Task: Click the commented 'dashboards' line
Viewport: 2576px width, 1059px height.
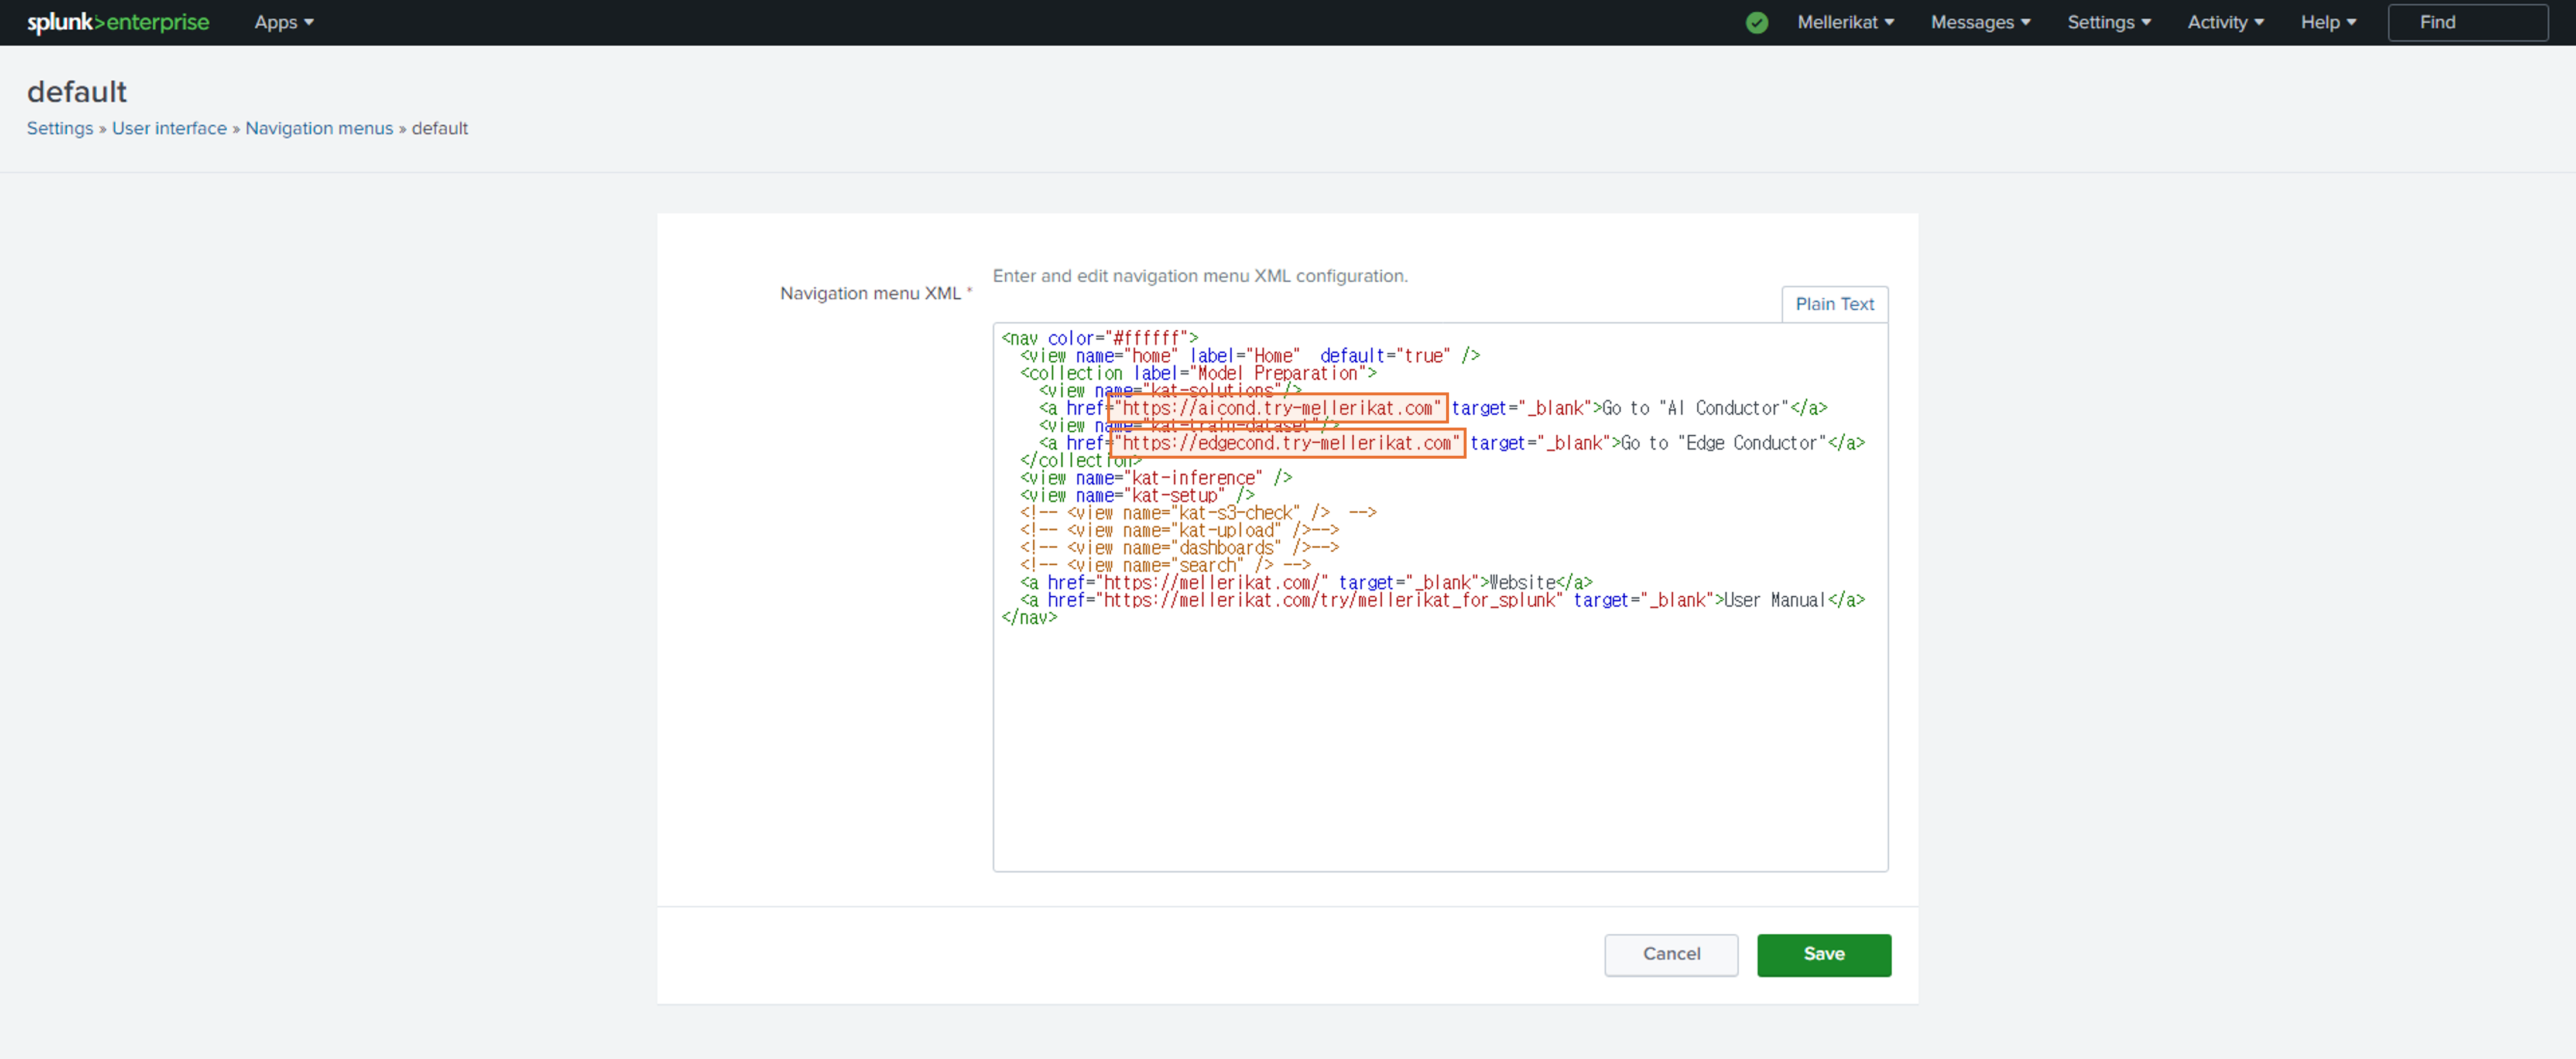Action: pos(1179,548)
